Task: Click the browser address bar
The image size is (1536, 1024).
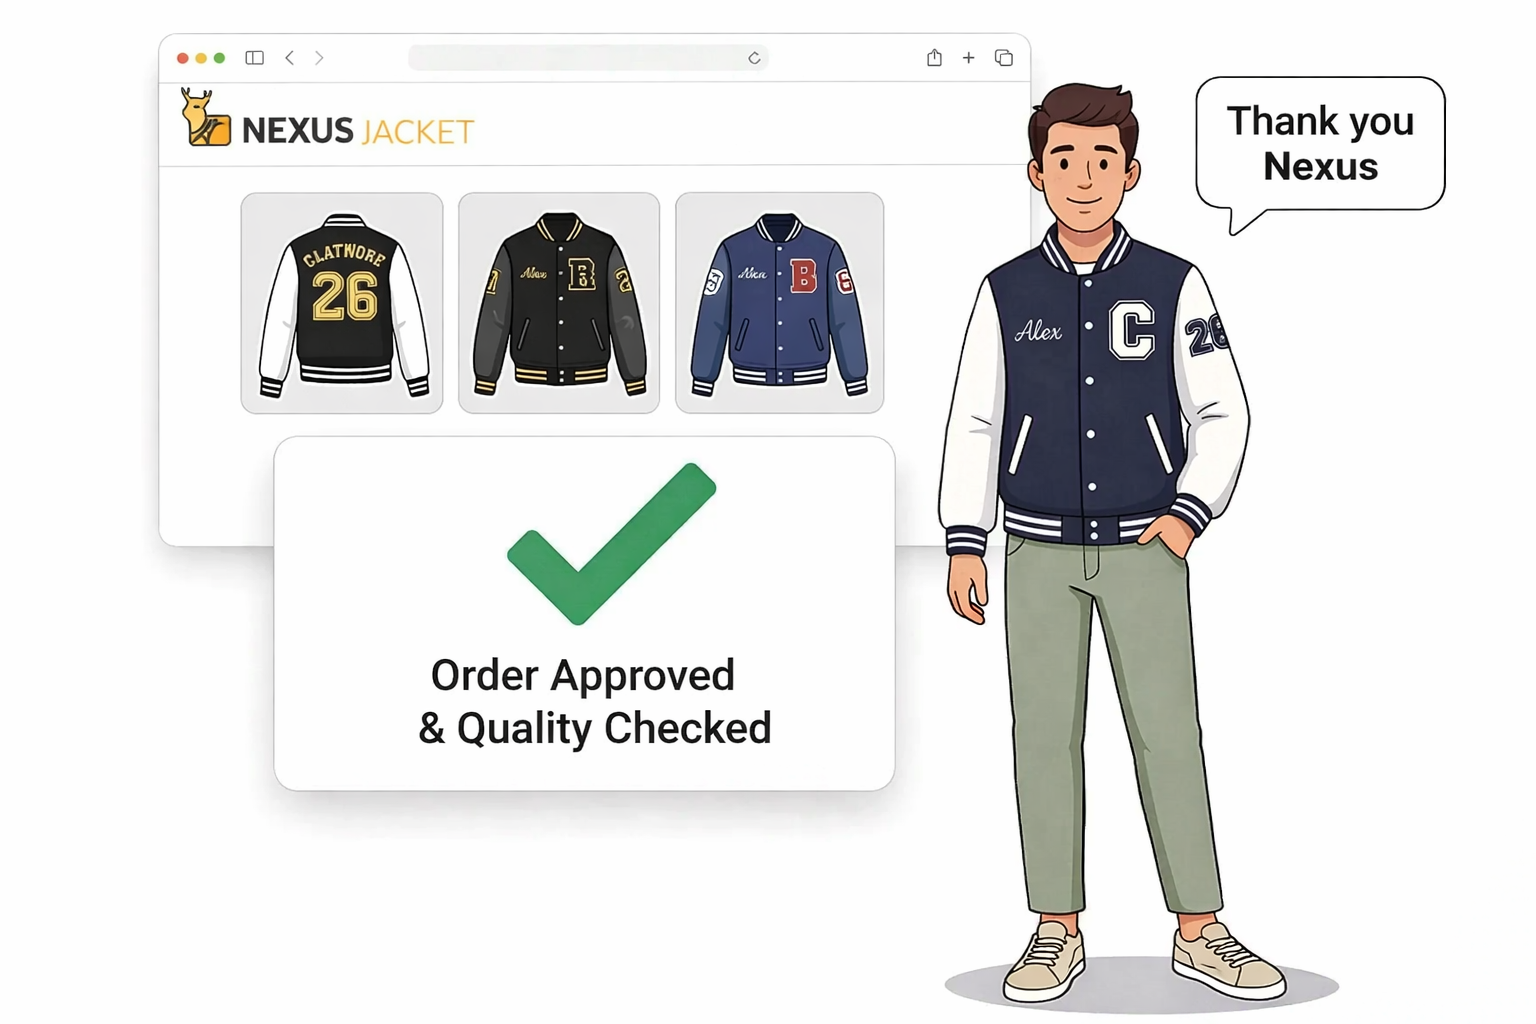Action: [x=588, y=58]
